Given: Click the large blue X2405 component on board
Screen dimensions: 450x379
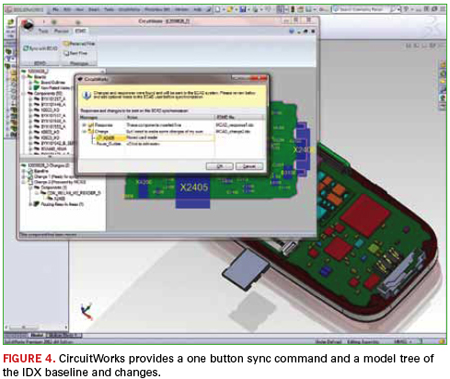Looking at the screenshot, I should click(193, 193).
